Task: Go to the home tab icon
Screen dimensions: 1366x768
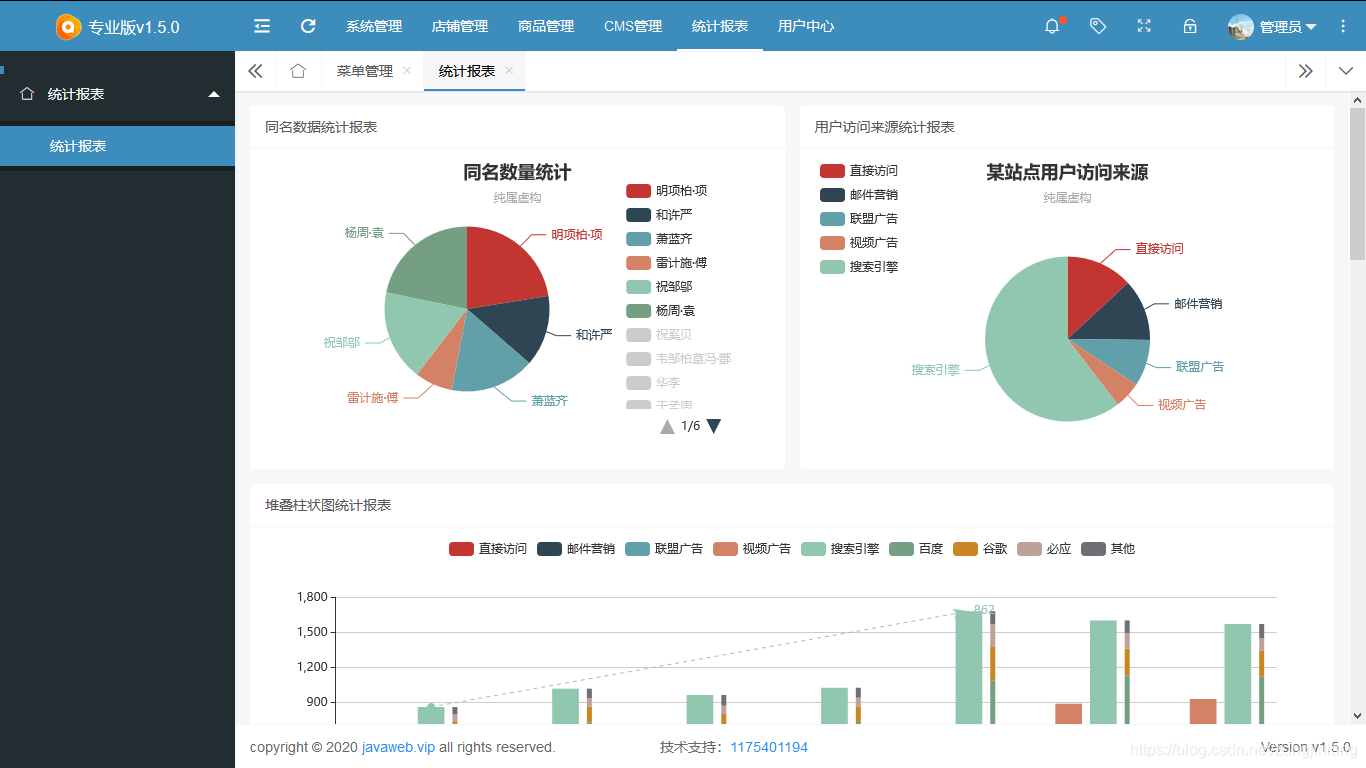Action: 298,71
